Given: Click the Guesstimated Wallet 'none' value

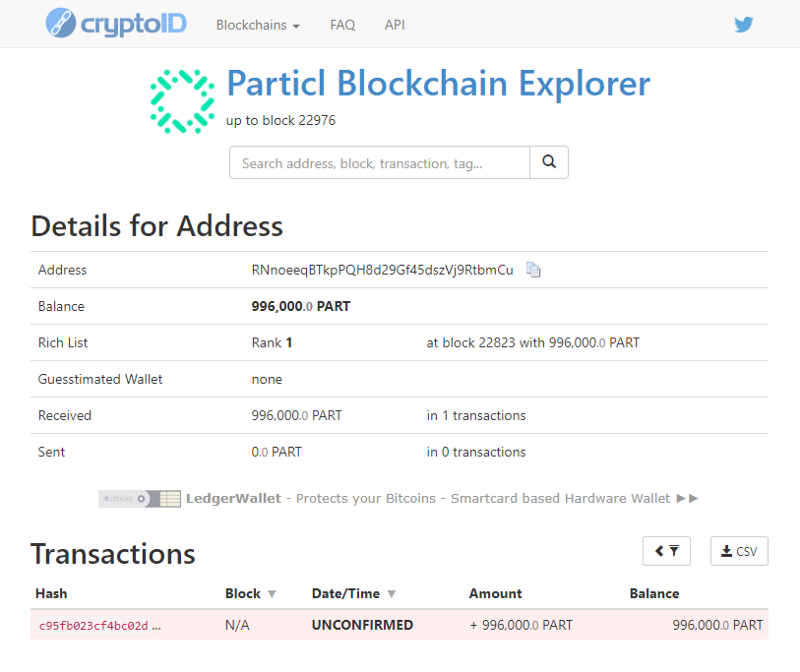Looking at the screenshot, I should click(266, 380).
